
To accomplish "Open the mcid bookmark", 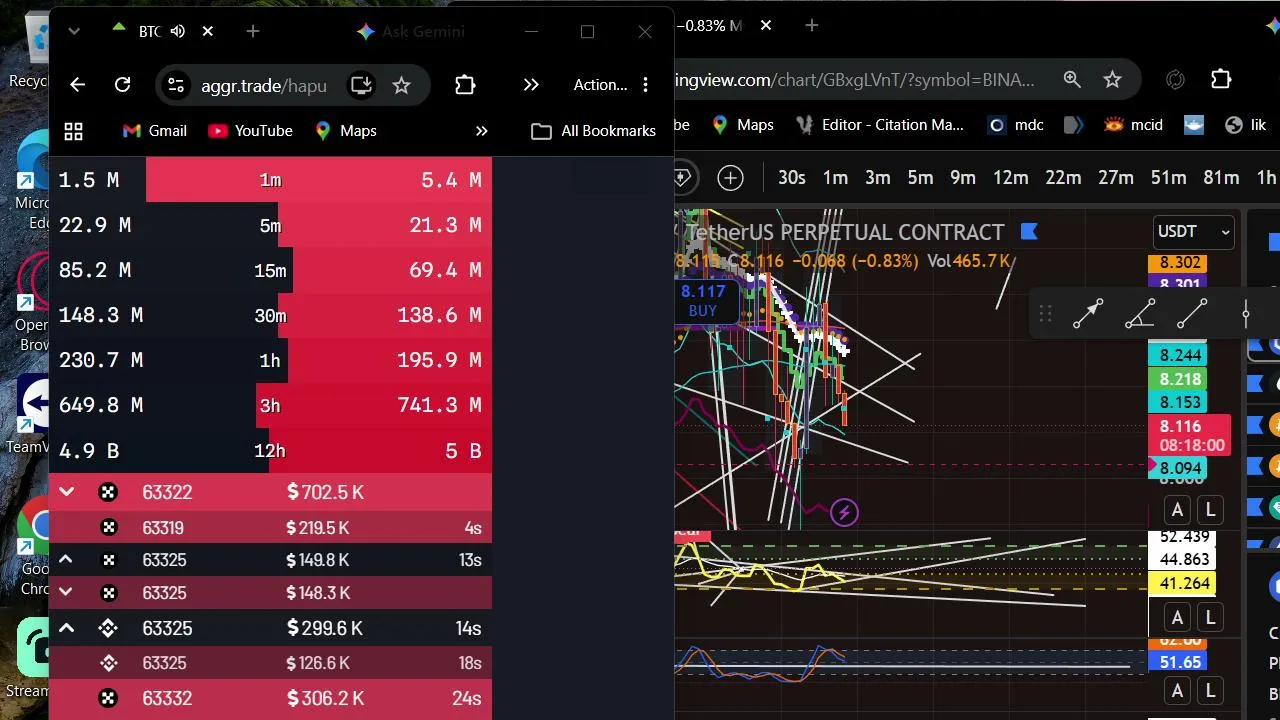I will click(x=1133, y=125).
